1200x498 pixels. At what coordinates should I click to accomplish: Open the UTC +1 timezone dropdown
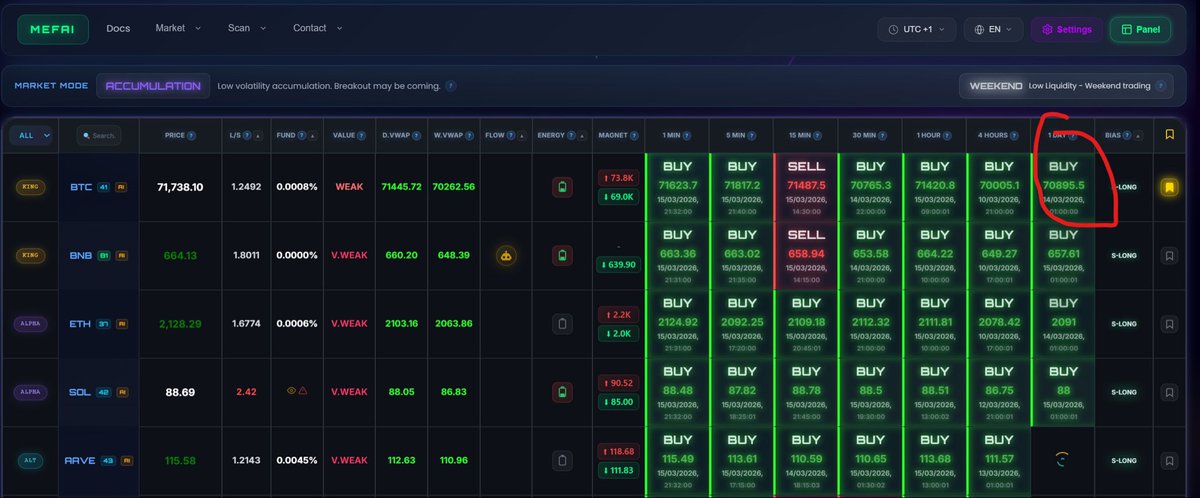point(917,29)
